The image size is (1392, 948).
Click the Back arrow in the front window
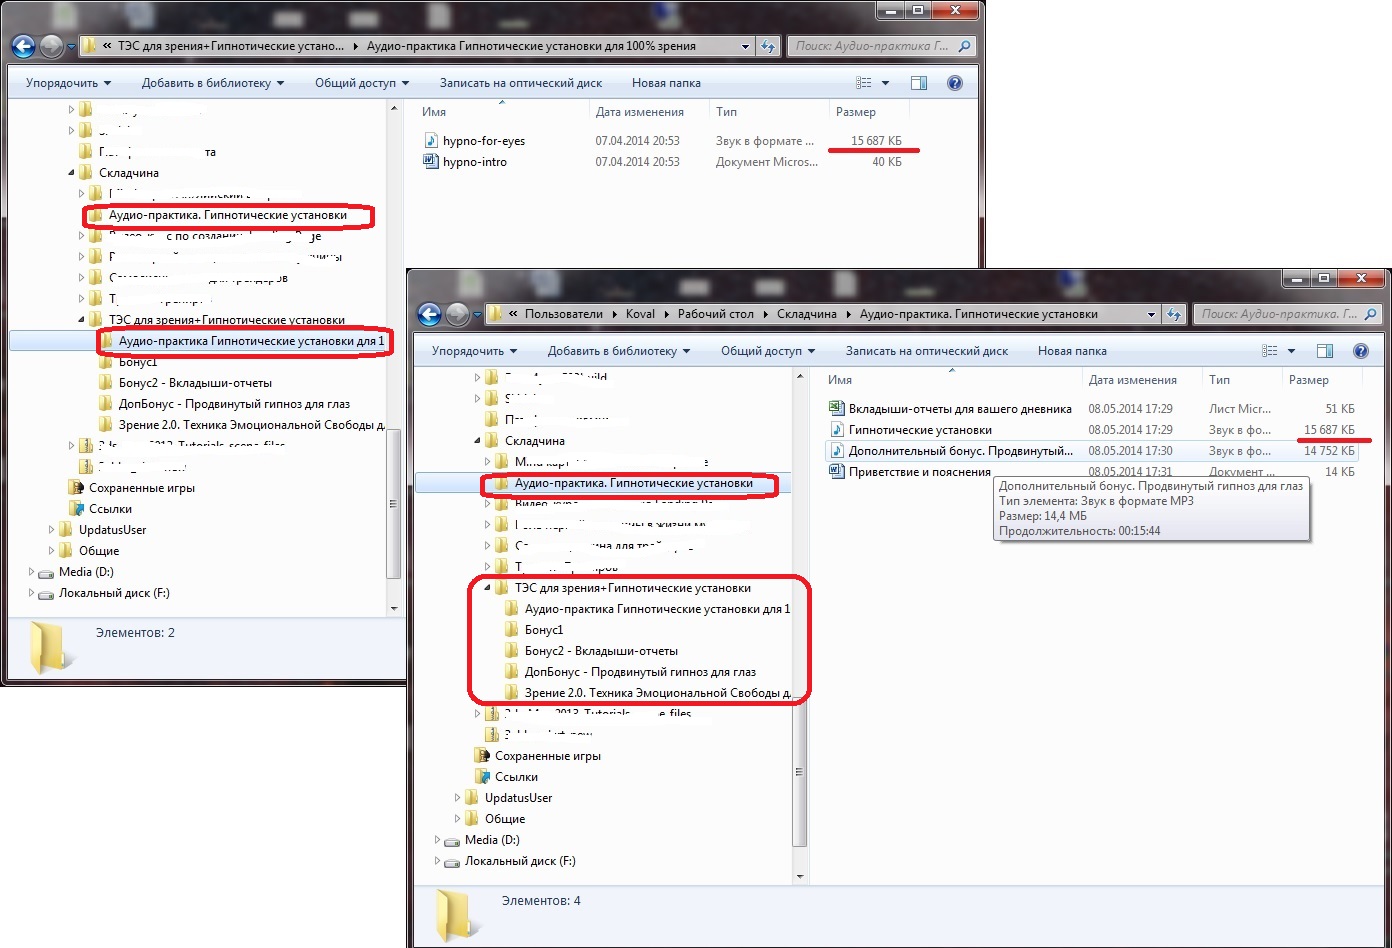coord(428,314)
